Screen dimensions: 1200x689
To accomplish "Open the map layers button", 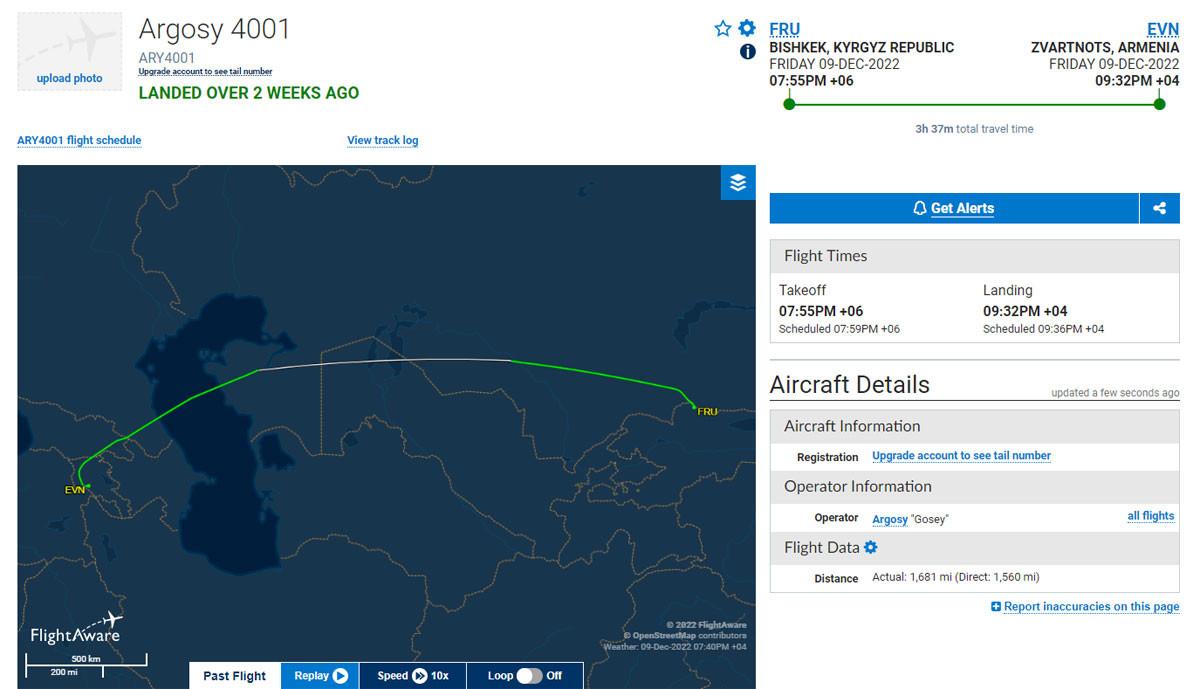I will [x=738, y=182].
